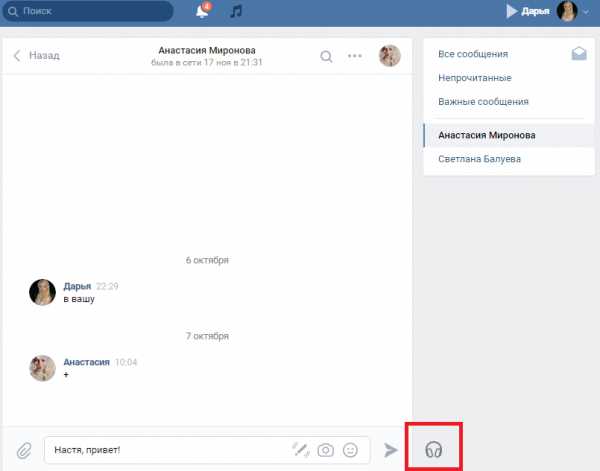
Task: Click into the Поиск search field
Action: pyautogui.click(x=88, y=11)
